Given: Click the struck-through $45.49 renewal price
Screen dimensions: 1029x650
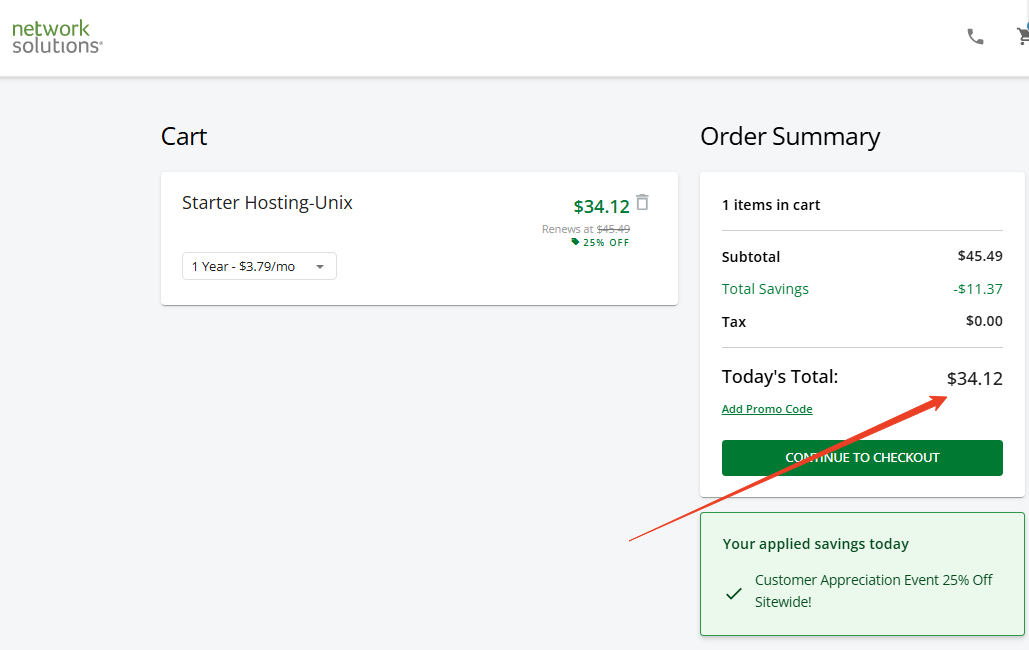Looking at the screenshot, I should click(613, 229).
